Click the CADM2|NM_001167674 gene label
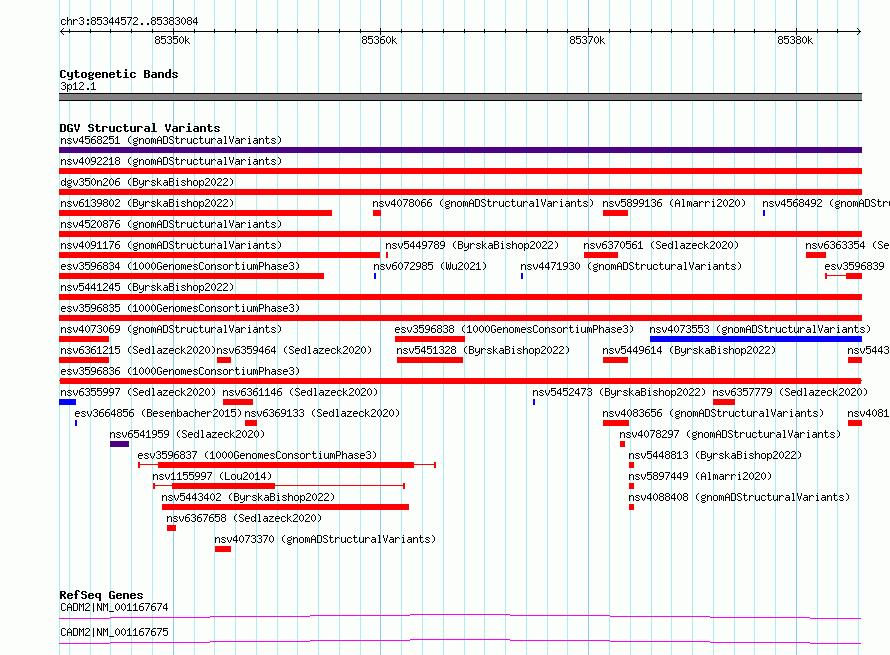 pyautogui.click(x=114, y=607)
